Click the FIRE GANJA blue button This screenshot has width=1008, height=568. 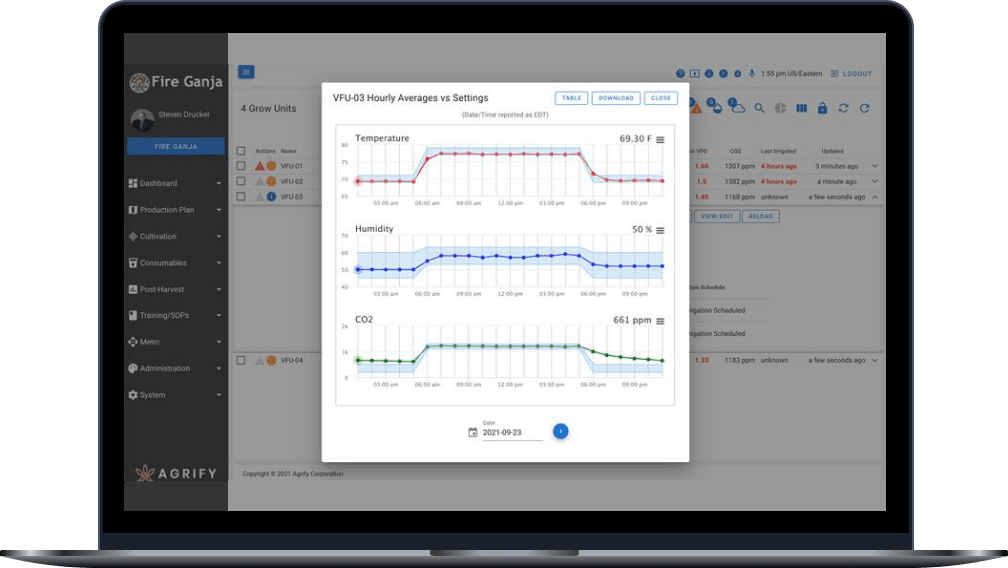(176, 146)
